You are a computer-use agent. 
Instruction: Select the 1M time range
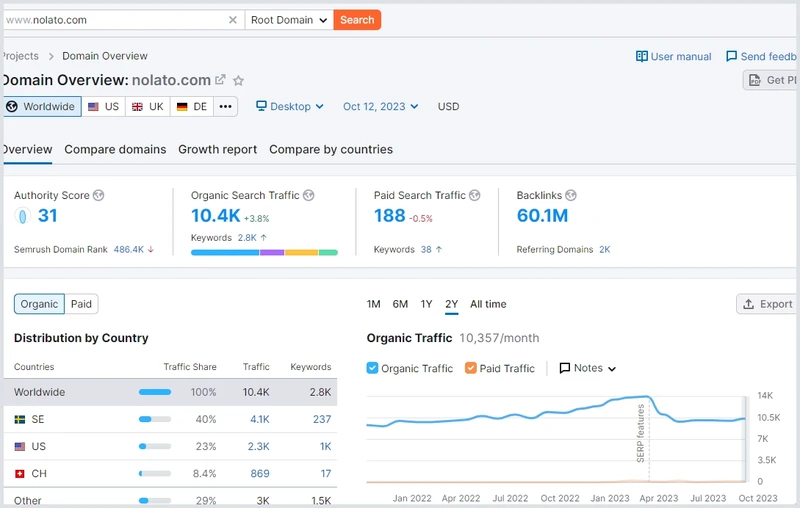[373, 304]
